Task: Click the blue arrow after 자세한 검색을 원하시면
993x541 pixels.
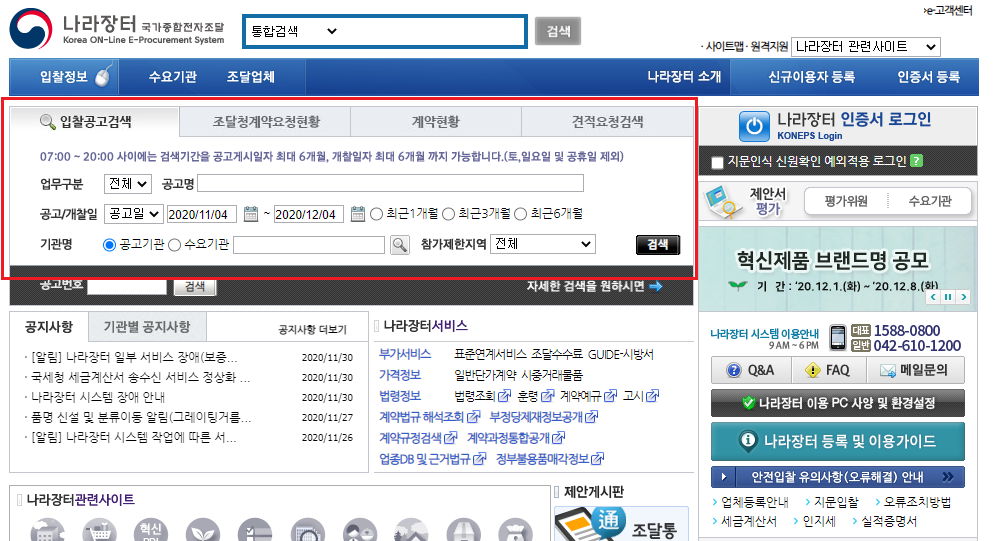Action: [656, 286]
